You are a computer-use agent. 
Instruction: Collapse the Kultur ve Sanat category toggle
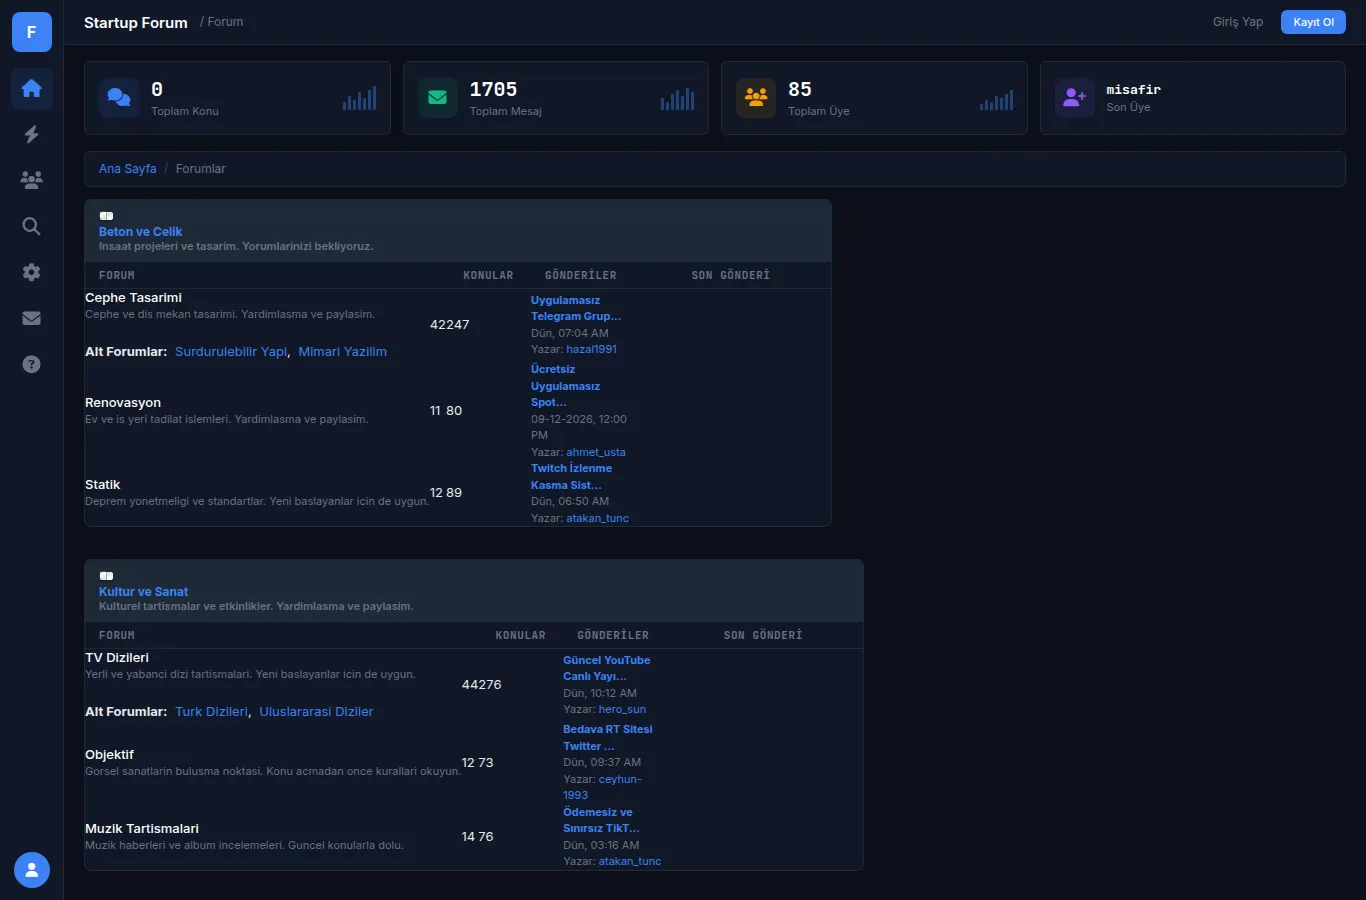point(106,576)
